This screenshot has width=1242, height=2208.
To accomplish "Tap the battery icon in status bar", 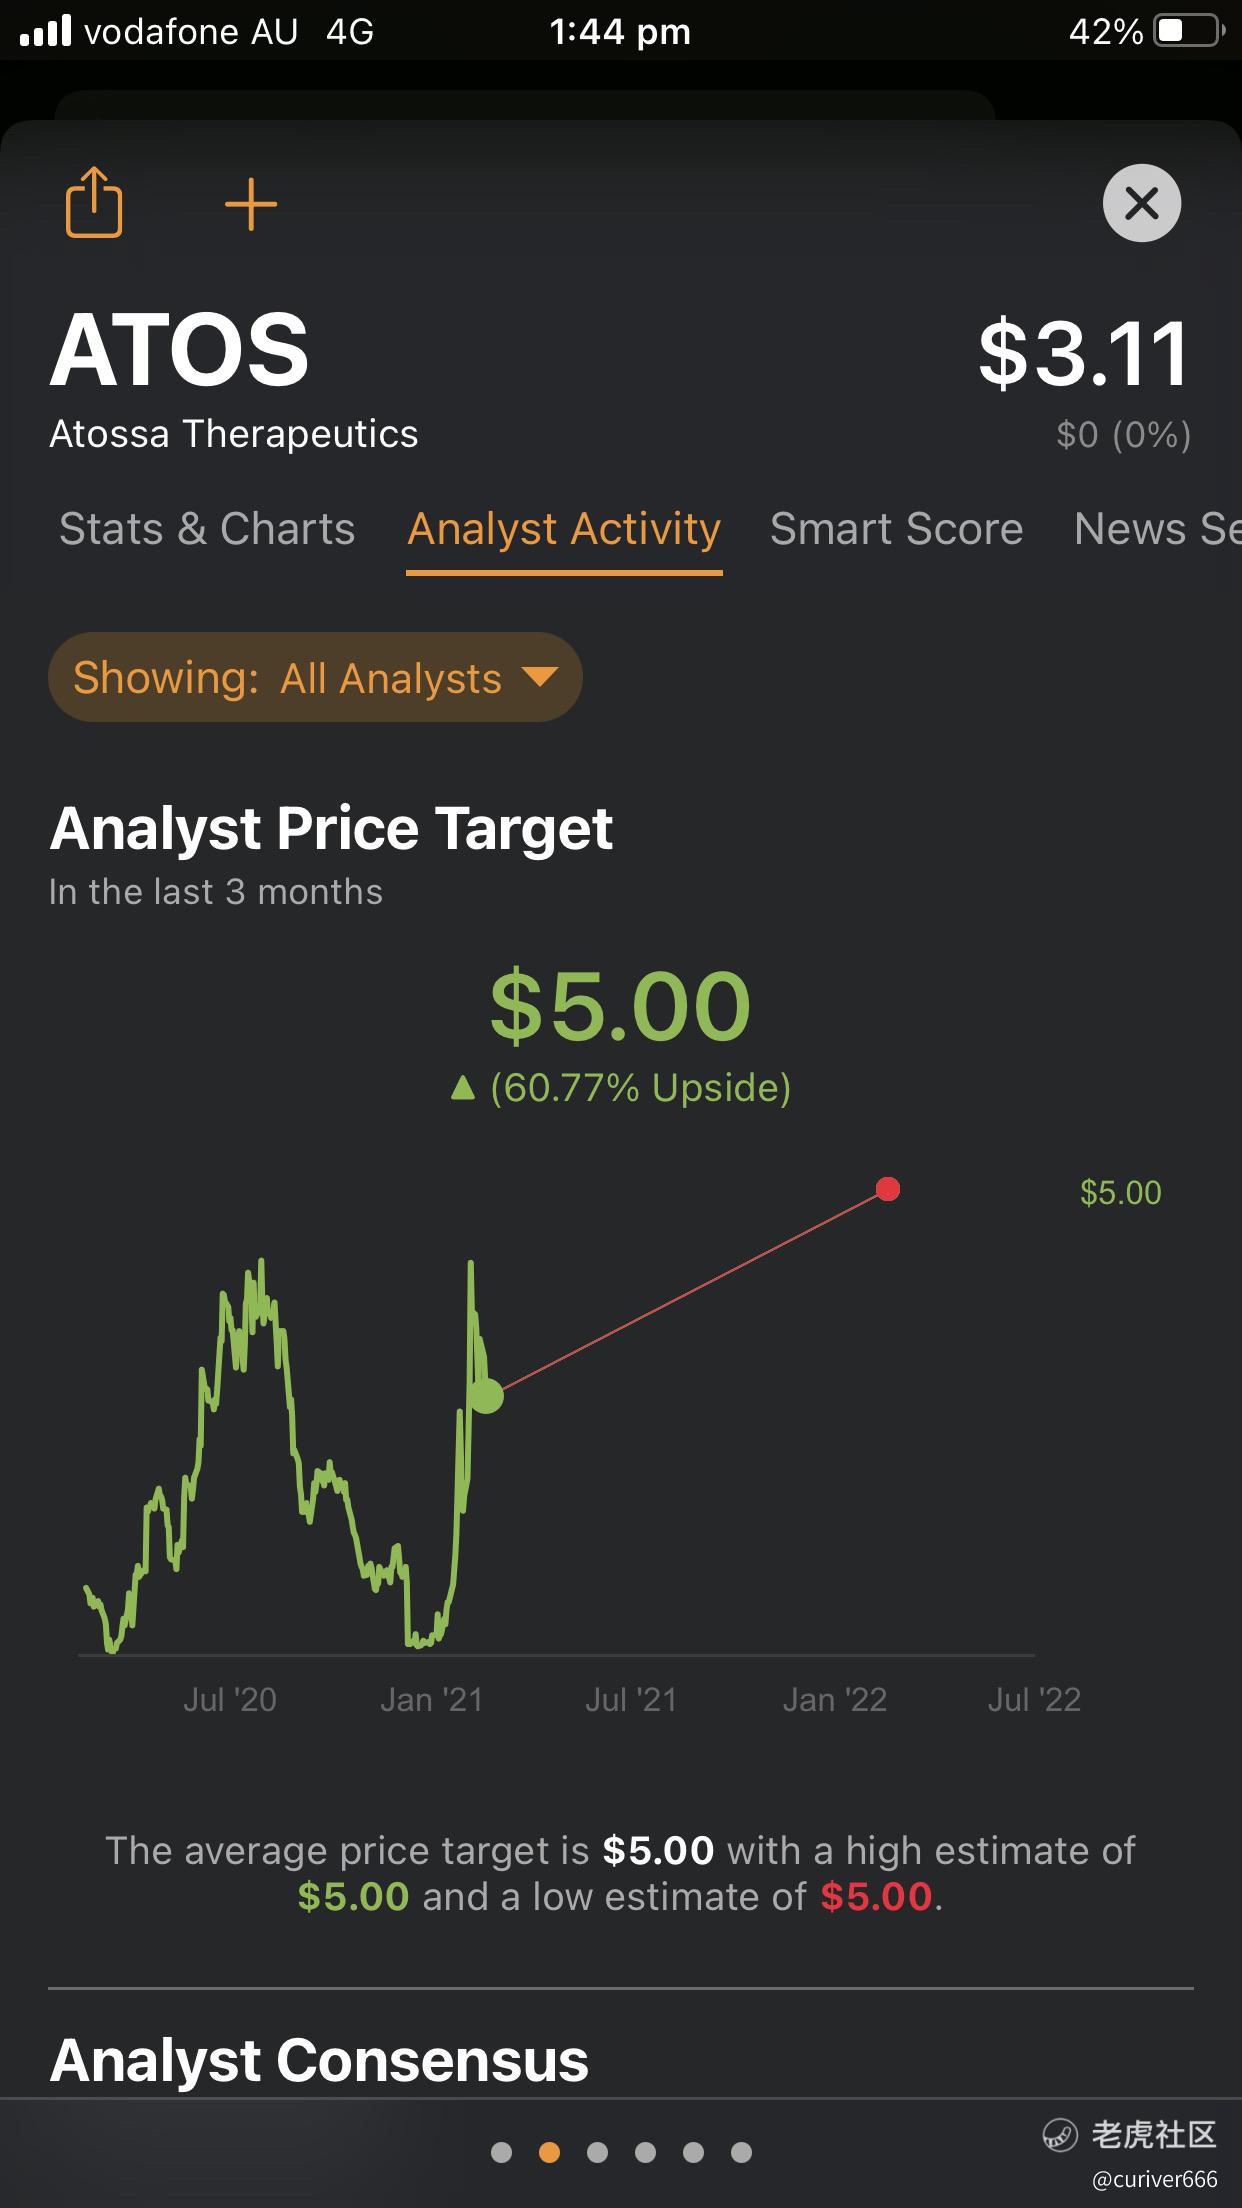I will [x=1189, y=31].
